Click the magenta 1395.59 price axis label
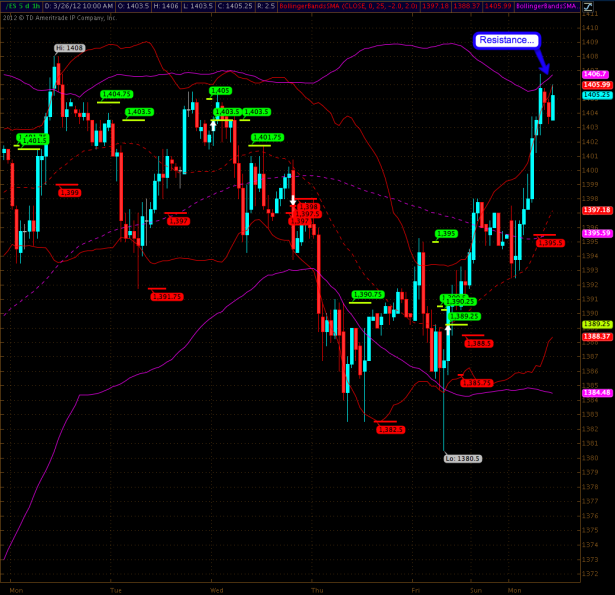The image size is (615, 595). click(x=597, y=233)
